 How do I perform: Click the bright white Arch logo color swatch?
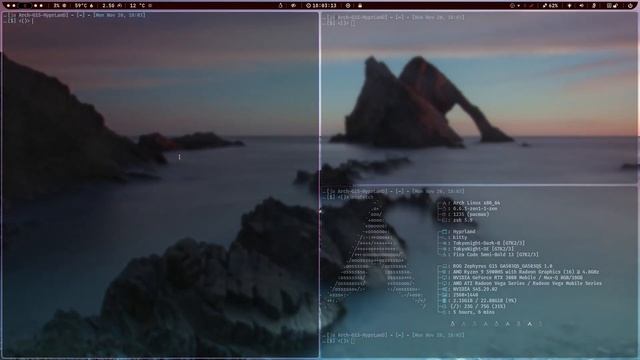[x=530, y=324]
